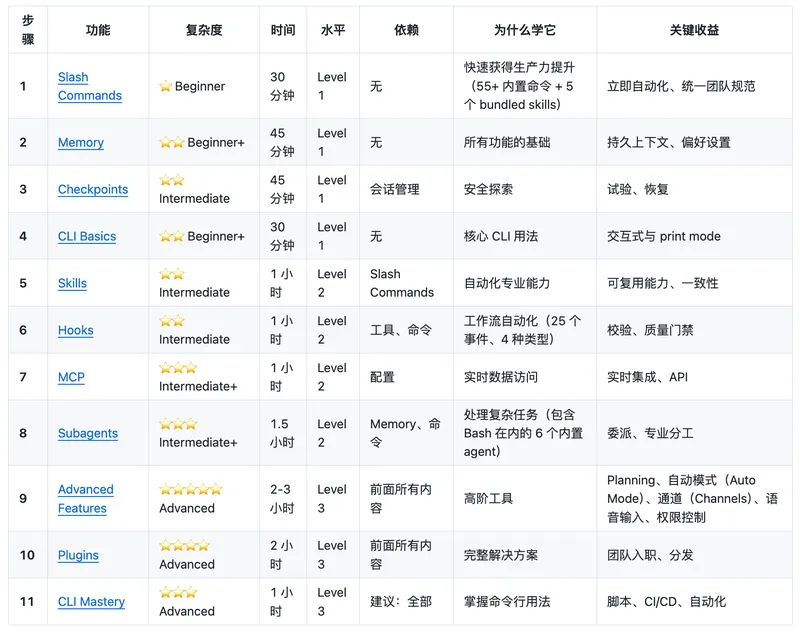The width and height of the screenshot is (800, 633).
Task: Select the text 实时集成、API
Action: point(647,377)
